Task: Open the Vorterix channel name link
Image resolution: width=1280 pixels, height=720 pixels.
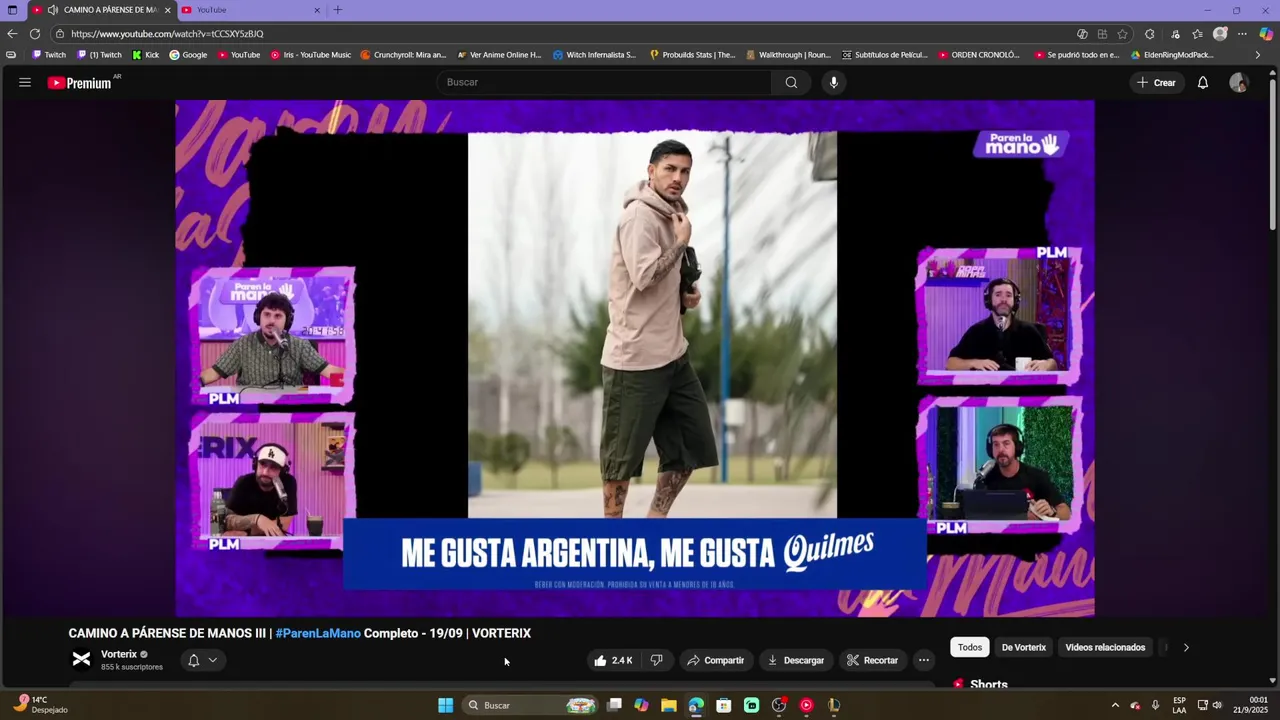Action: 119,654
